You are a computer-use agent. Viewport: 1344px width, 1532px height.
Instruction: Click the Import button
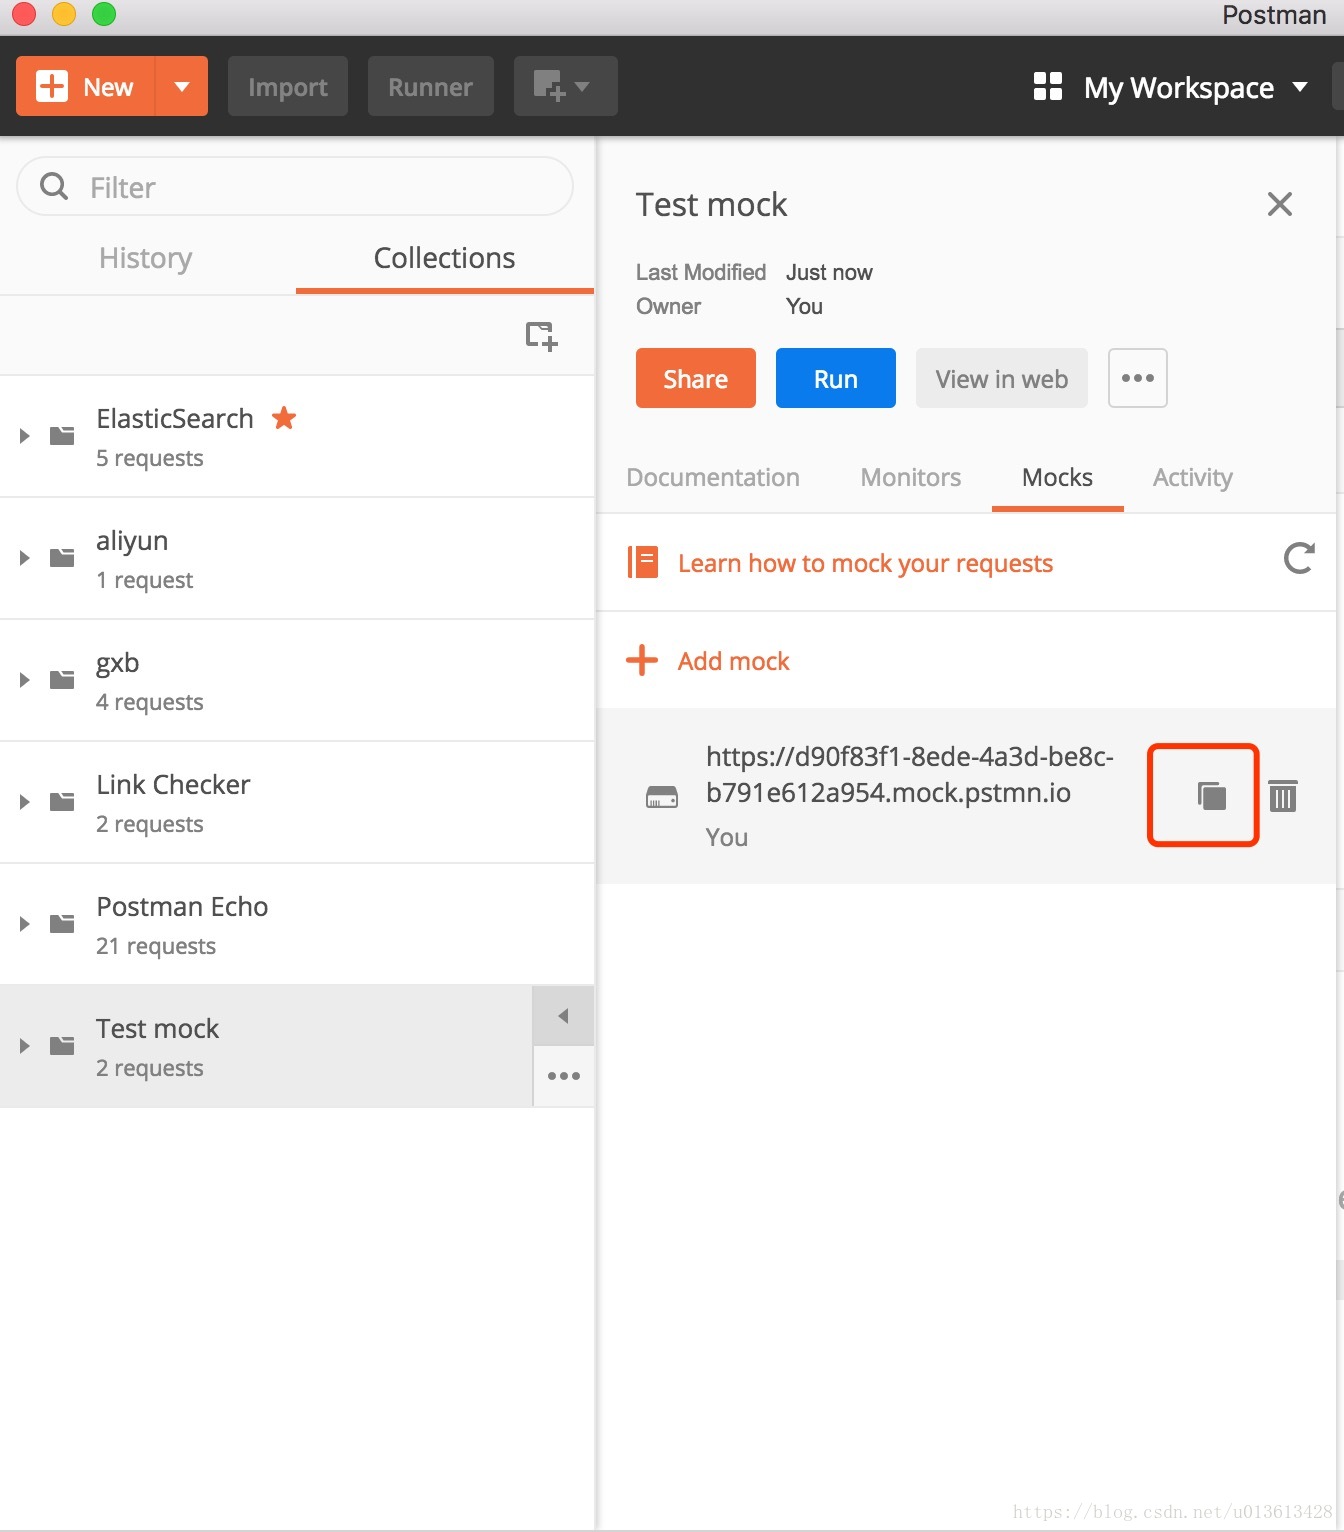pyautogui.click(x=288, y=86)
